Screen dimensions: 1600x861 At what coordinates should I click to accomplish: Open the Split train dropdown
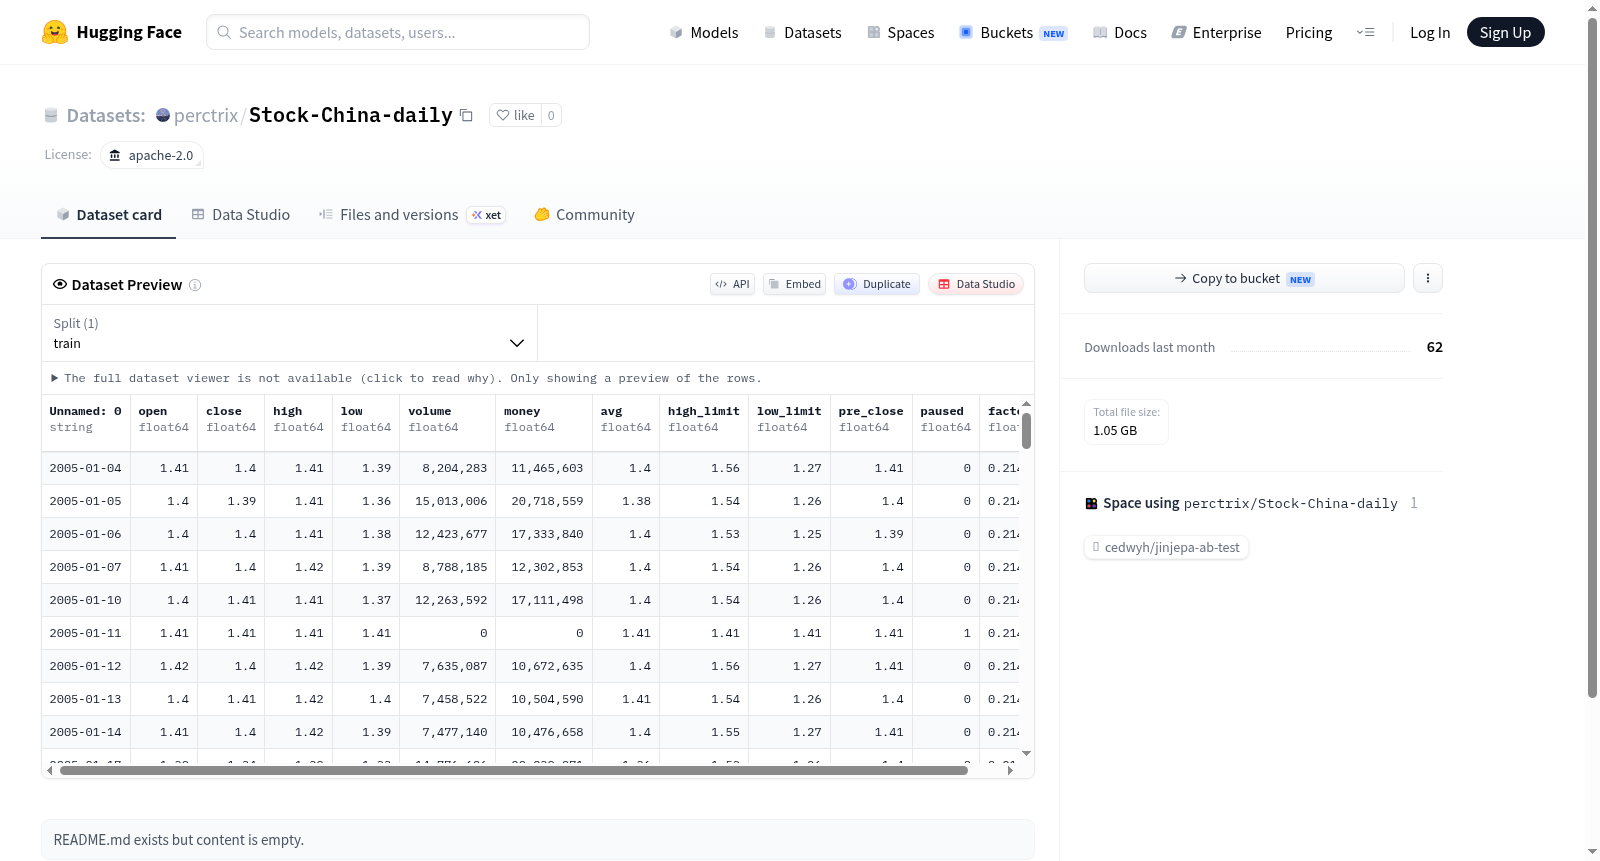pyautogui.click(x=289, y=333)
